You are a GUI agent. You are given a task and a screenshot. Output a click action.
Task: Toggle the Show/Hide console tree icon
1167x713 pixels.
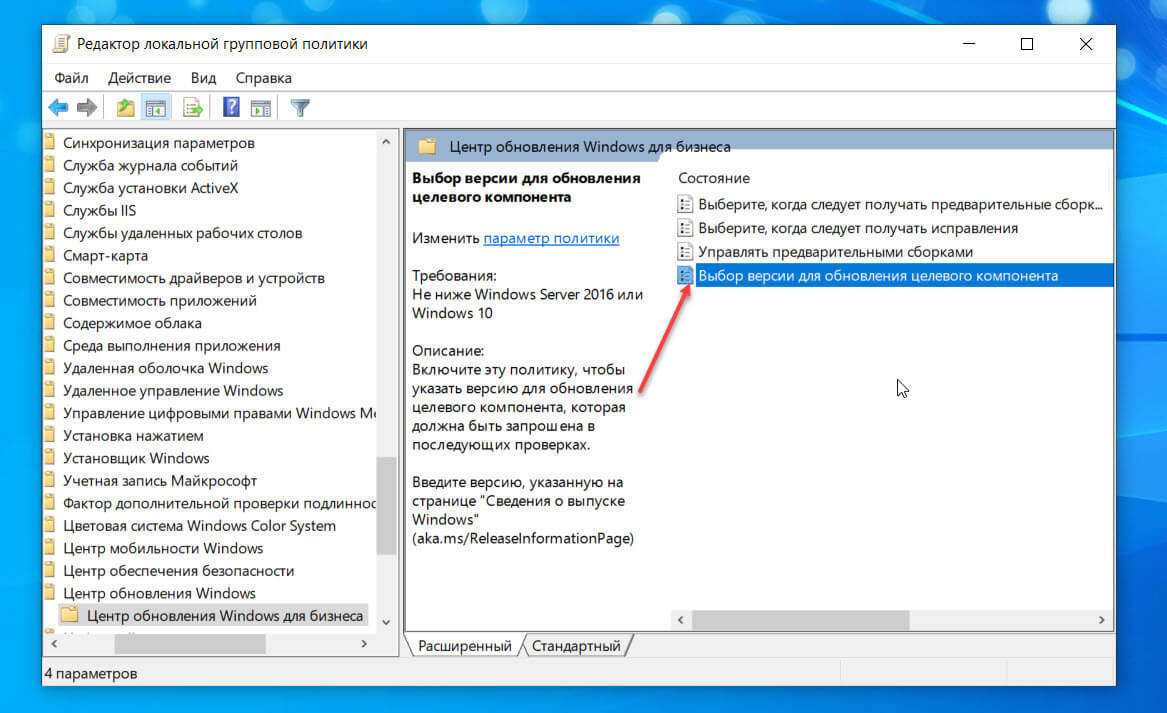point(156,108)
